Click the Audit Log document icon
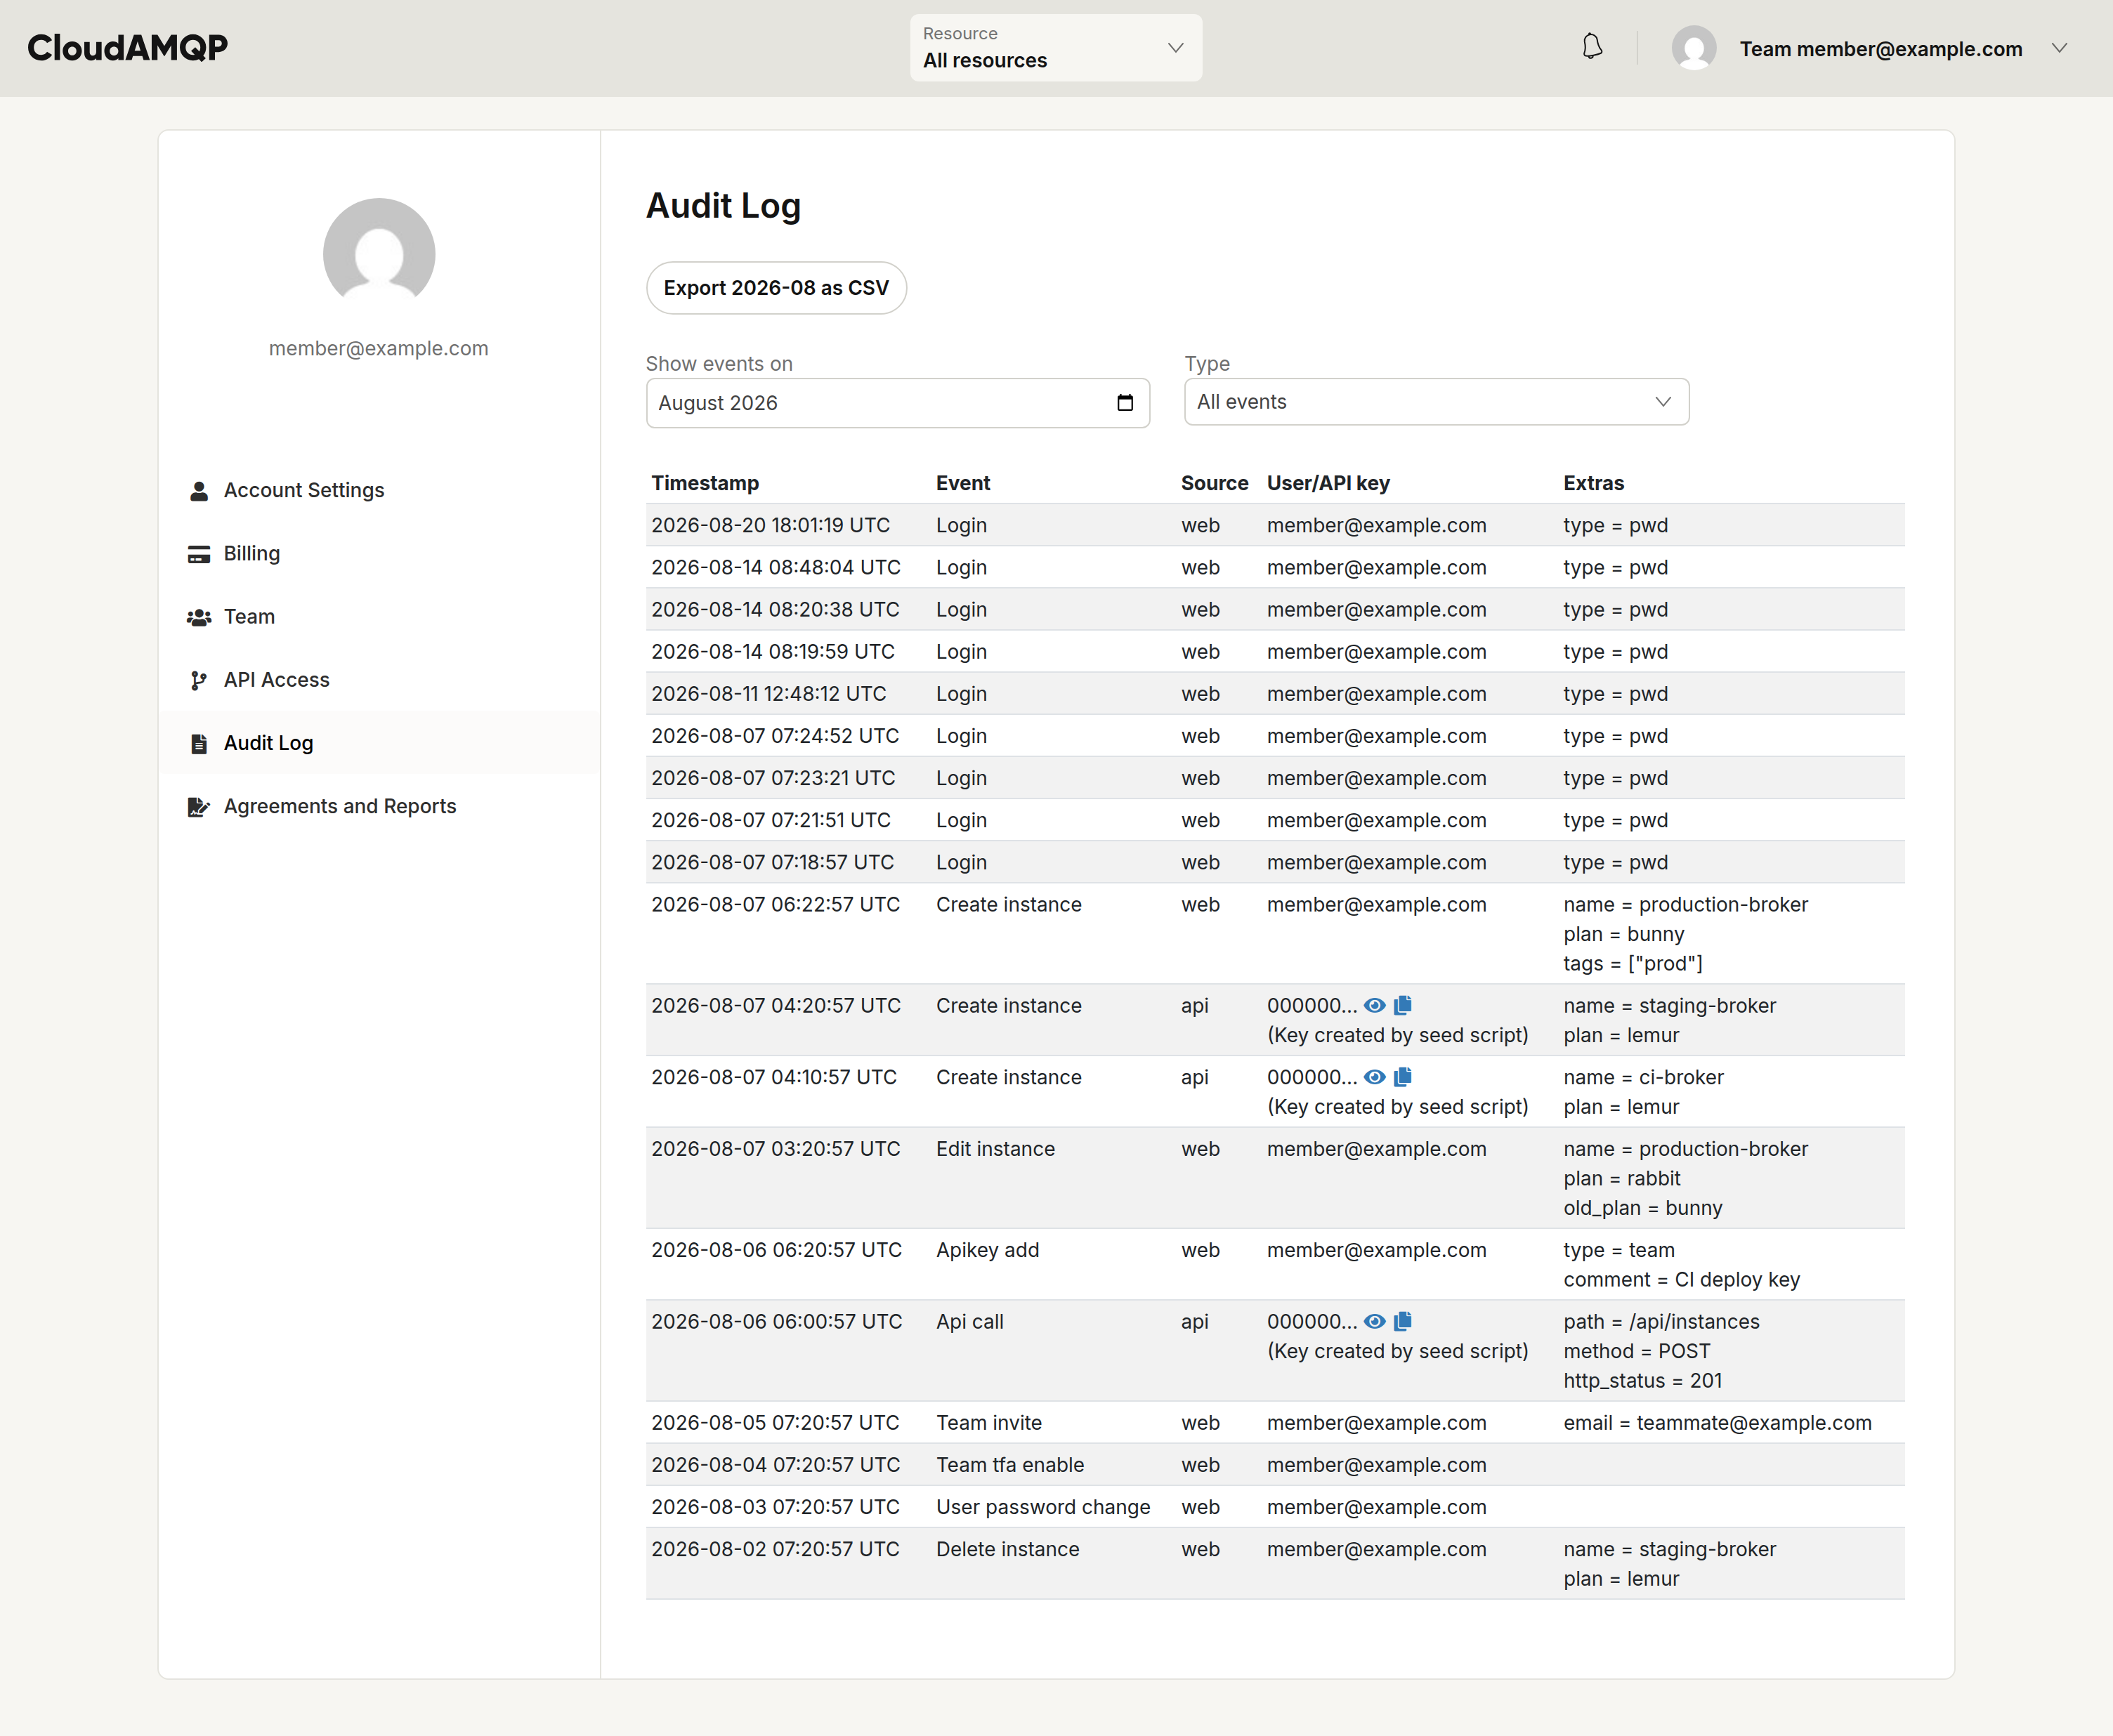 pyautogui.click(x=199, y=744)
